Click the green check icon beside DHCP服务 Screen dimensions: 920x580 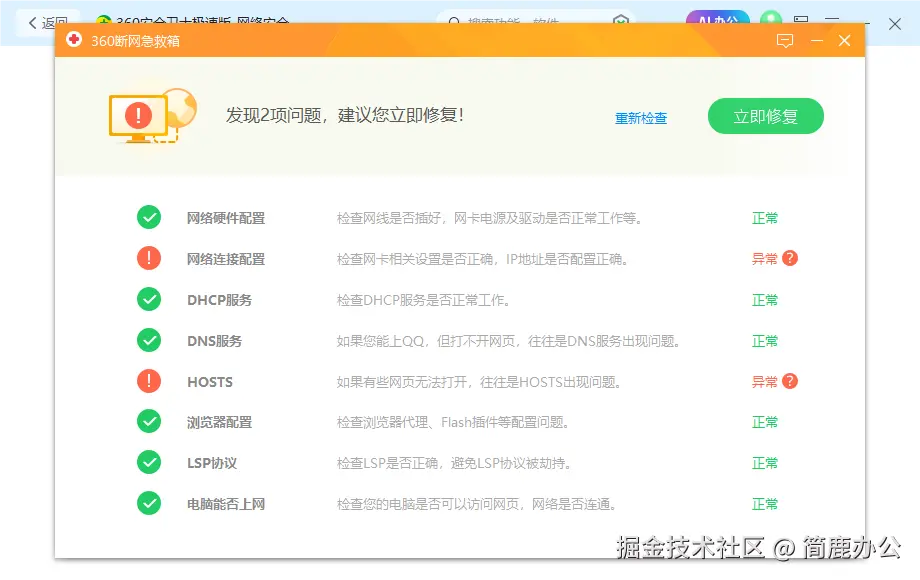click(x=148, y=299)
